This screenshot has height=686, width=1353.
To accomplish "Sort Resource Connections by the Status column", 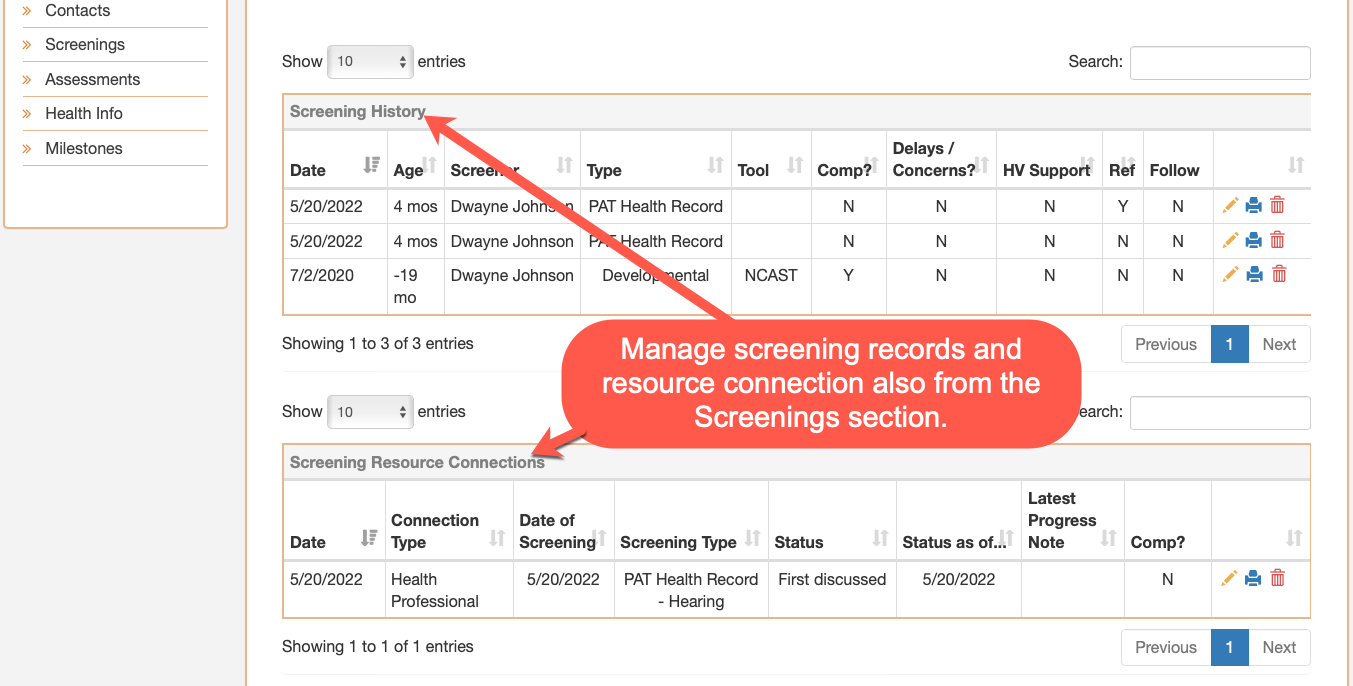I will [x=832, y=520].
